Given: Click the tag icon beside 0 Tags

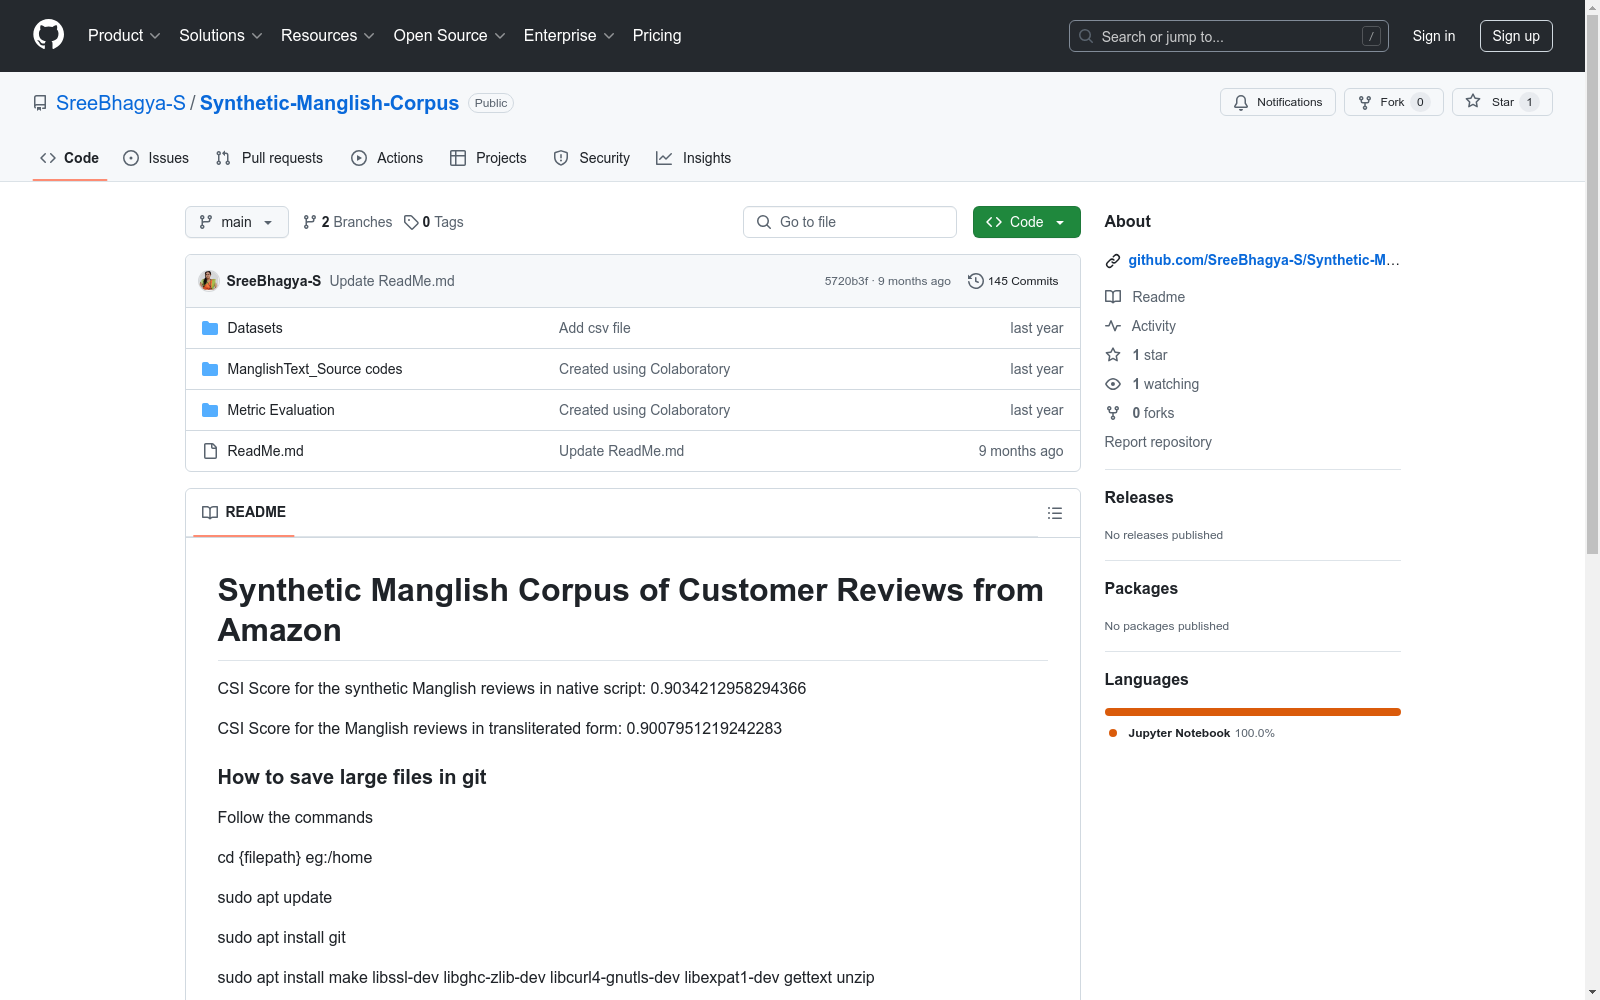Looking at the screenshot, I should click(x=411, y=222).
